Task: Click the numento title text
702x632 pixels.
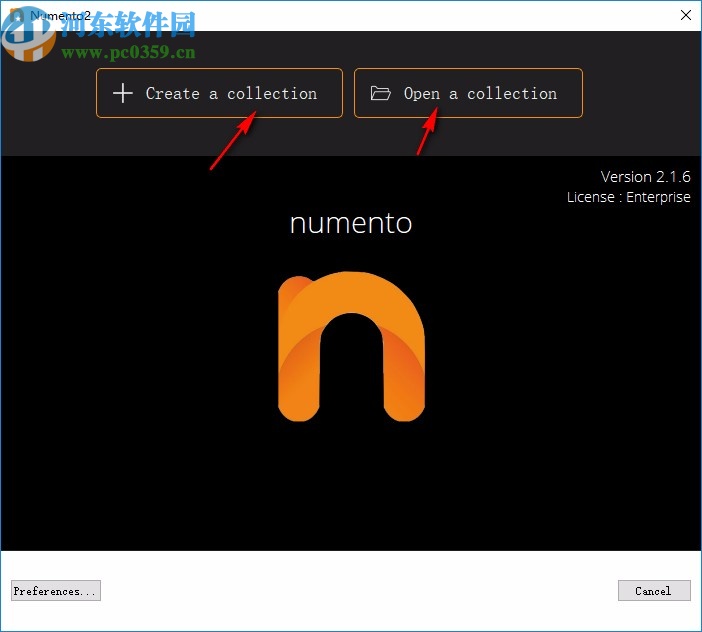Action: [x=351, y=223]
